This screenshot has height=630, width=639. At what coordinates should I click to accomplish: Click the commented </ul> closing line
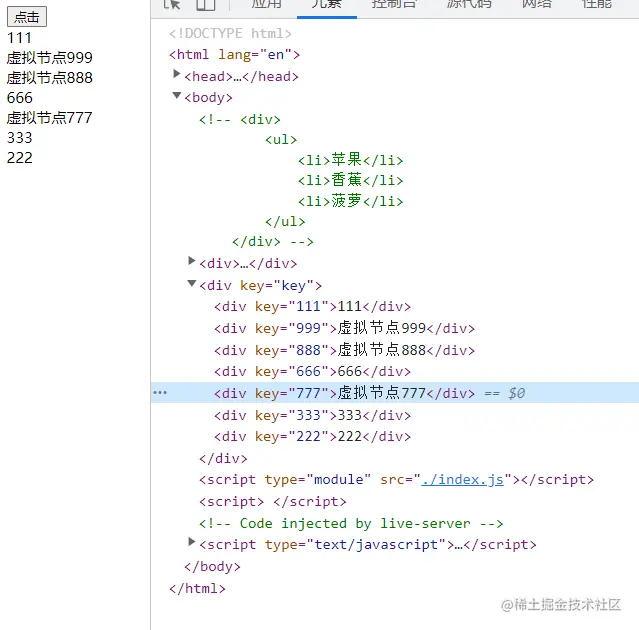(285, 221)
